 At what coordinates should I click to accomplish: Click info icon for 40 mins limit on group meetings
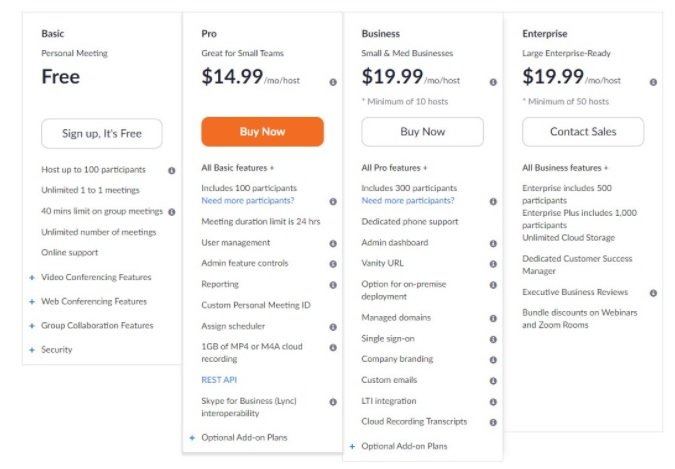(171, 212)
